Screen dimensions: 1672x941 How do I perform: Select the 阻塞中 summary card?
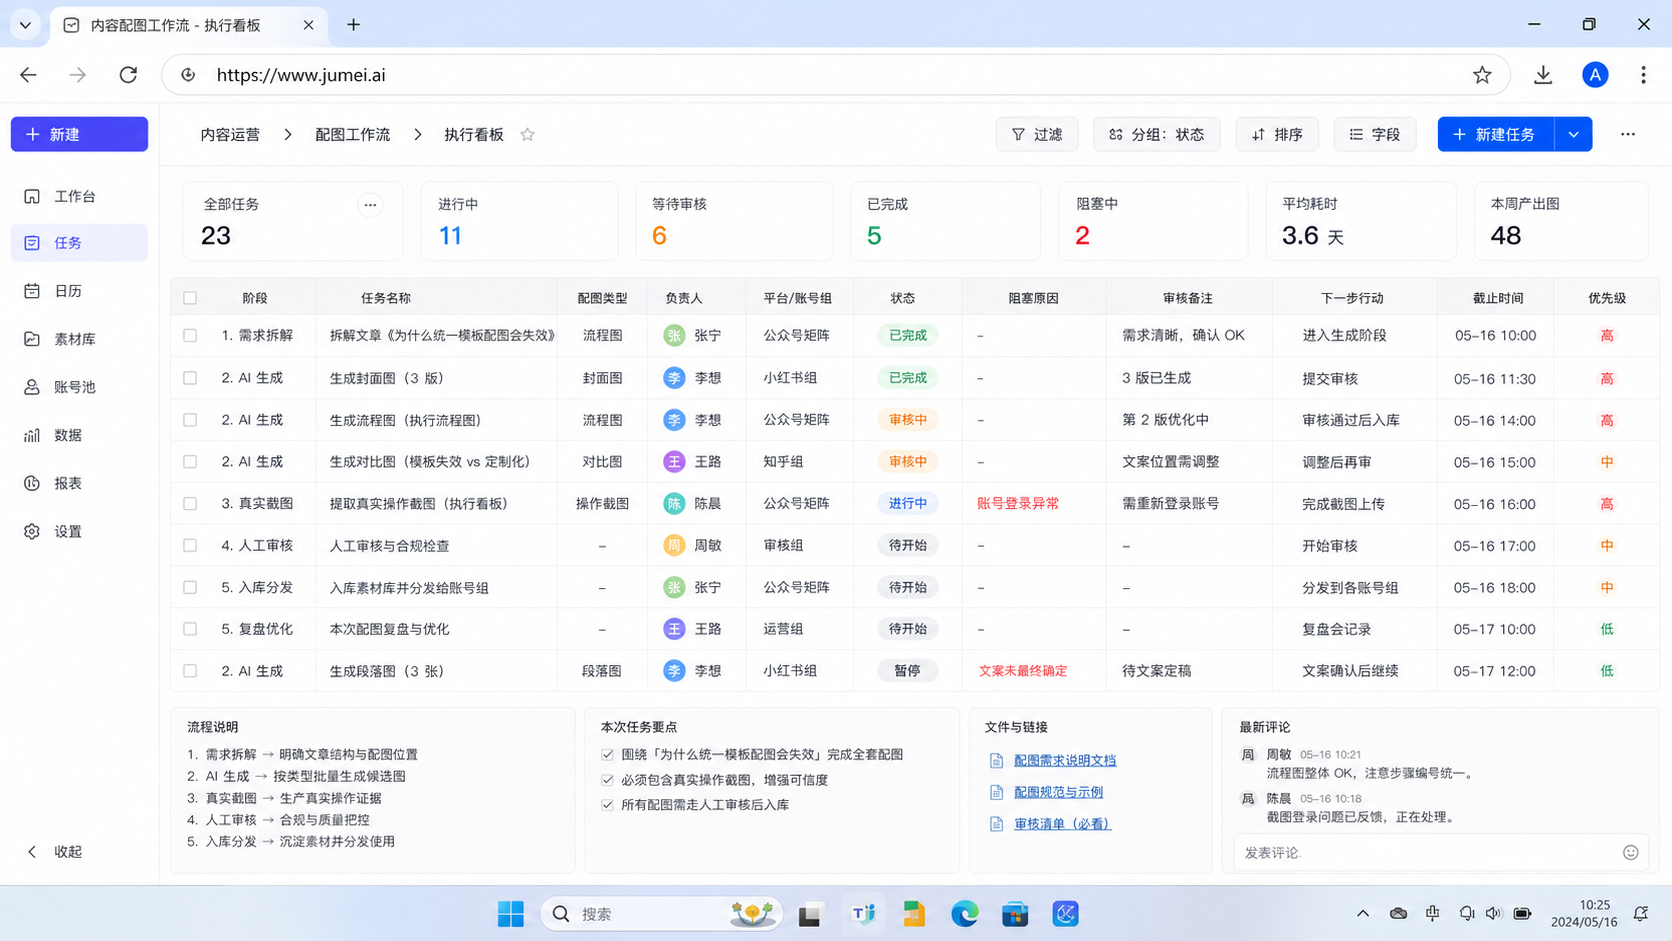click(x=1153, y=221)
